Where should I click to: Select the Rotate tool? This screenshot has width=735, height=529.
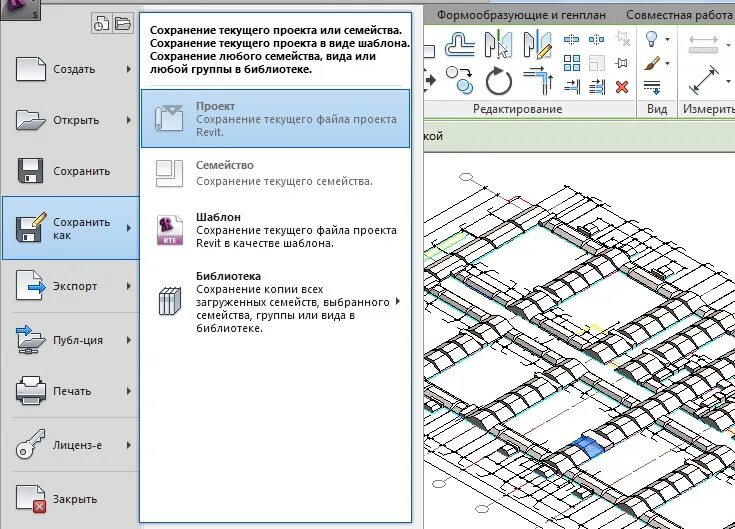tap(498, 81)
